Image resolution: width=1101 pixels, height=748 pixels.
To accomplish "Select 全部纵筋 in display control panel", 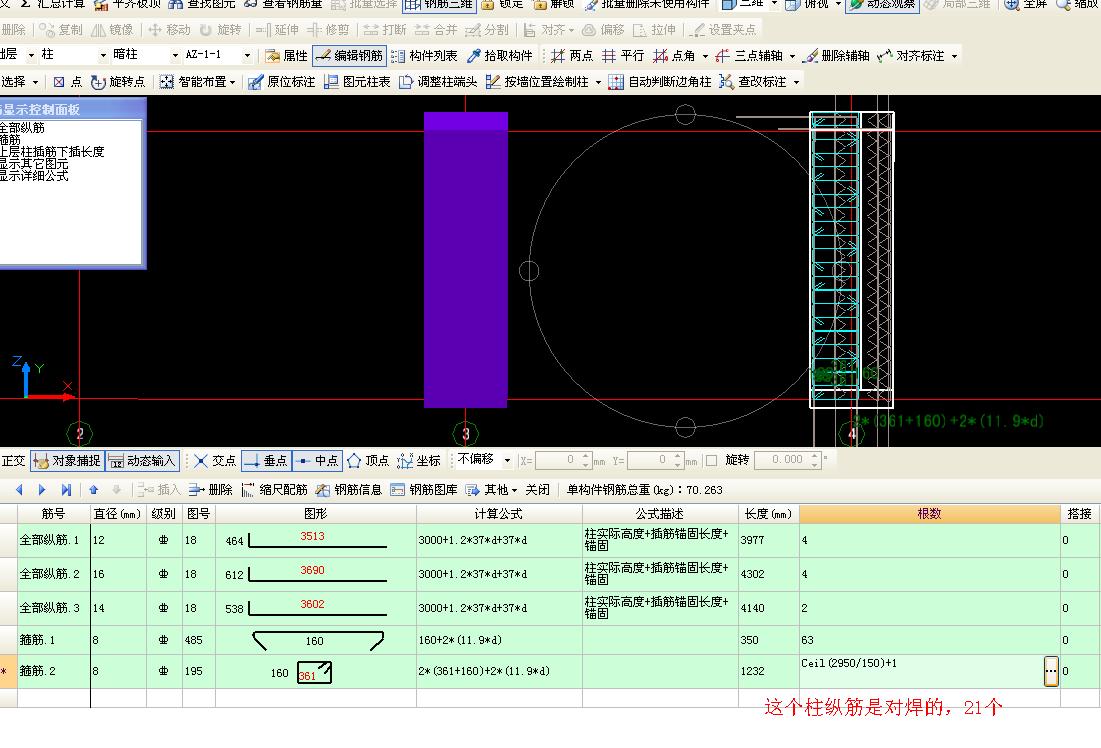I will click(x=22, y=128).
